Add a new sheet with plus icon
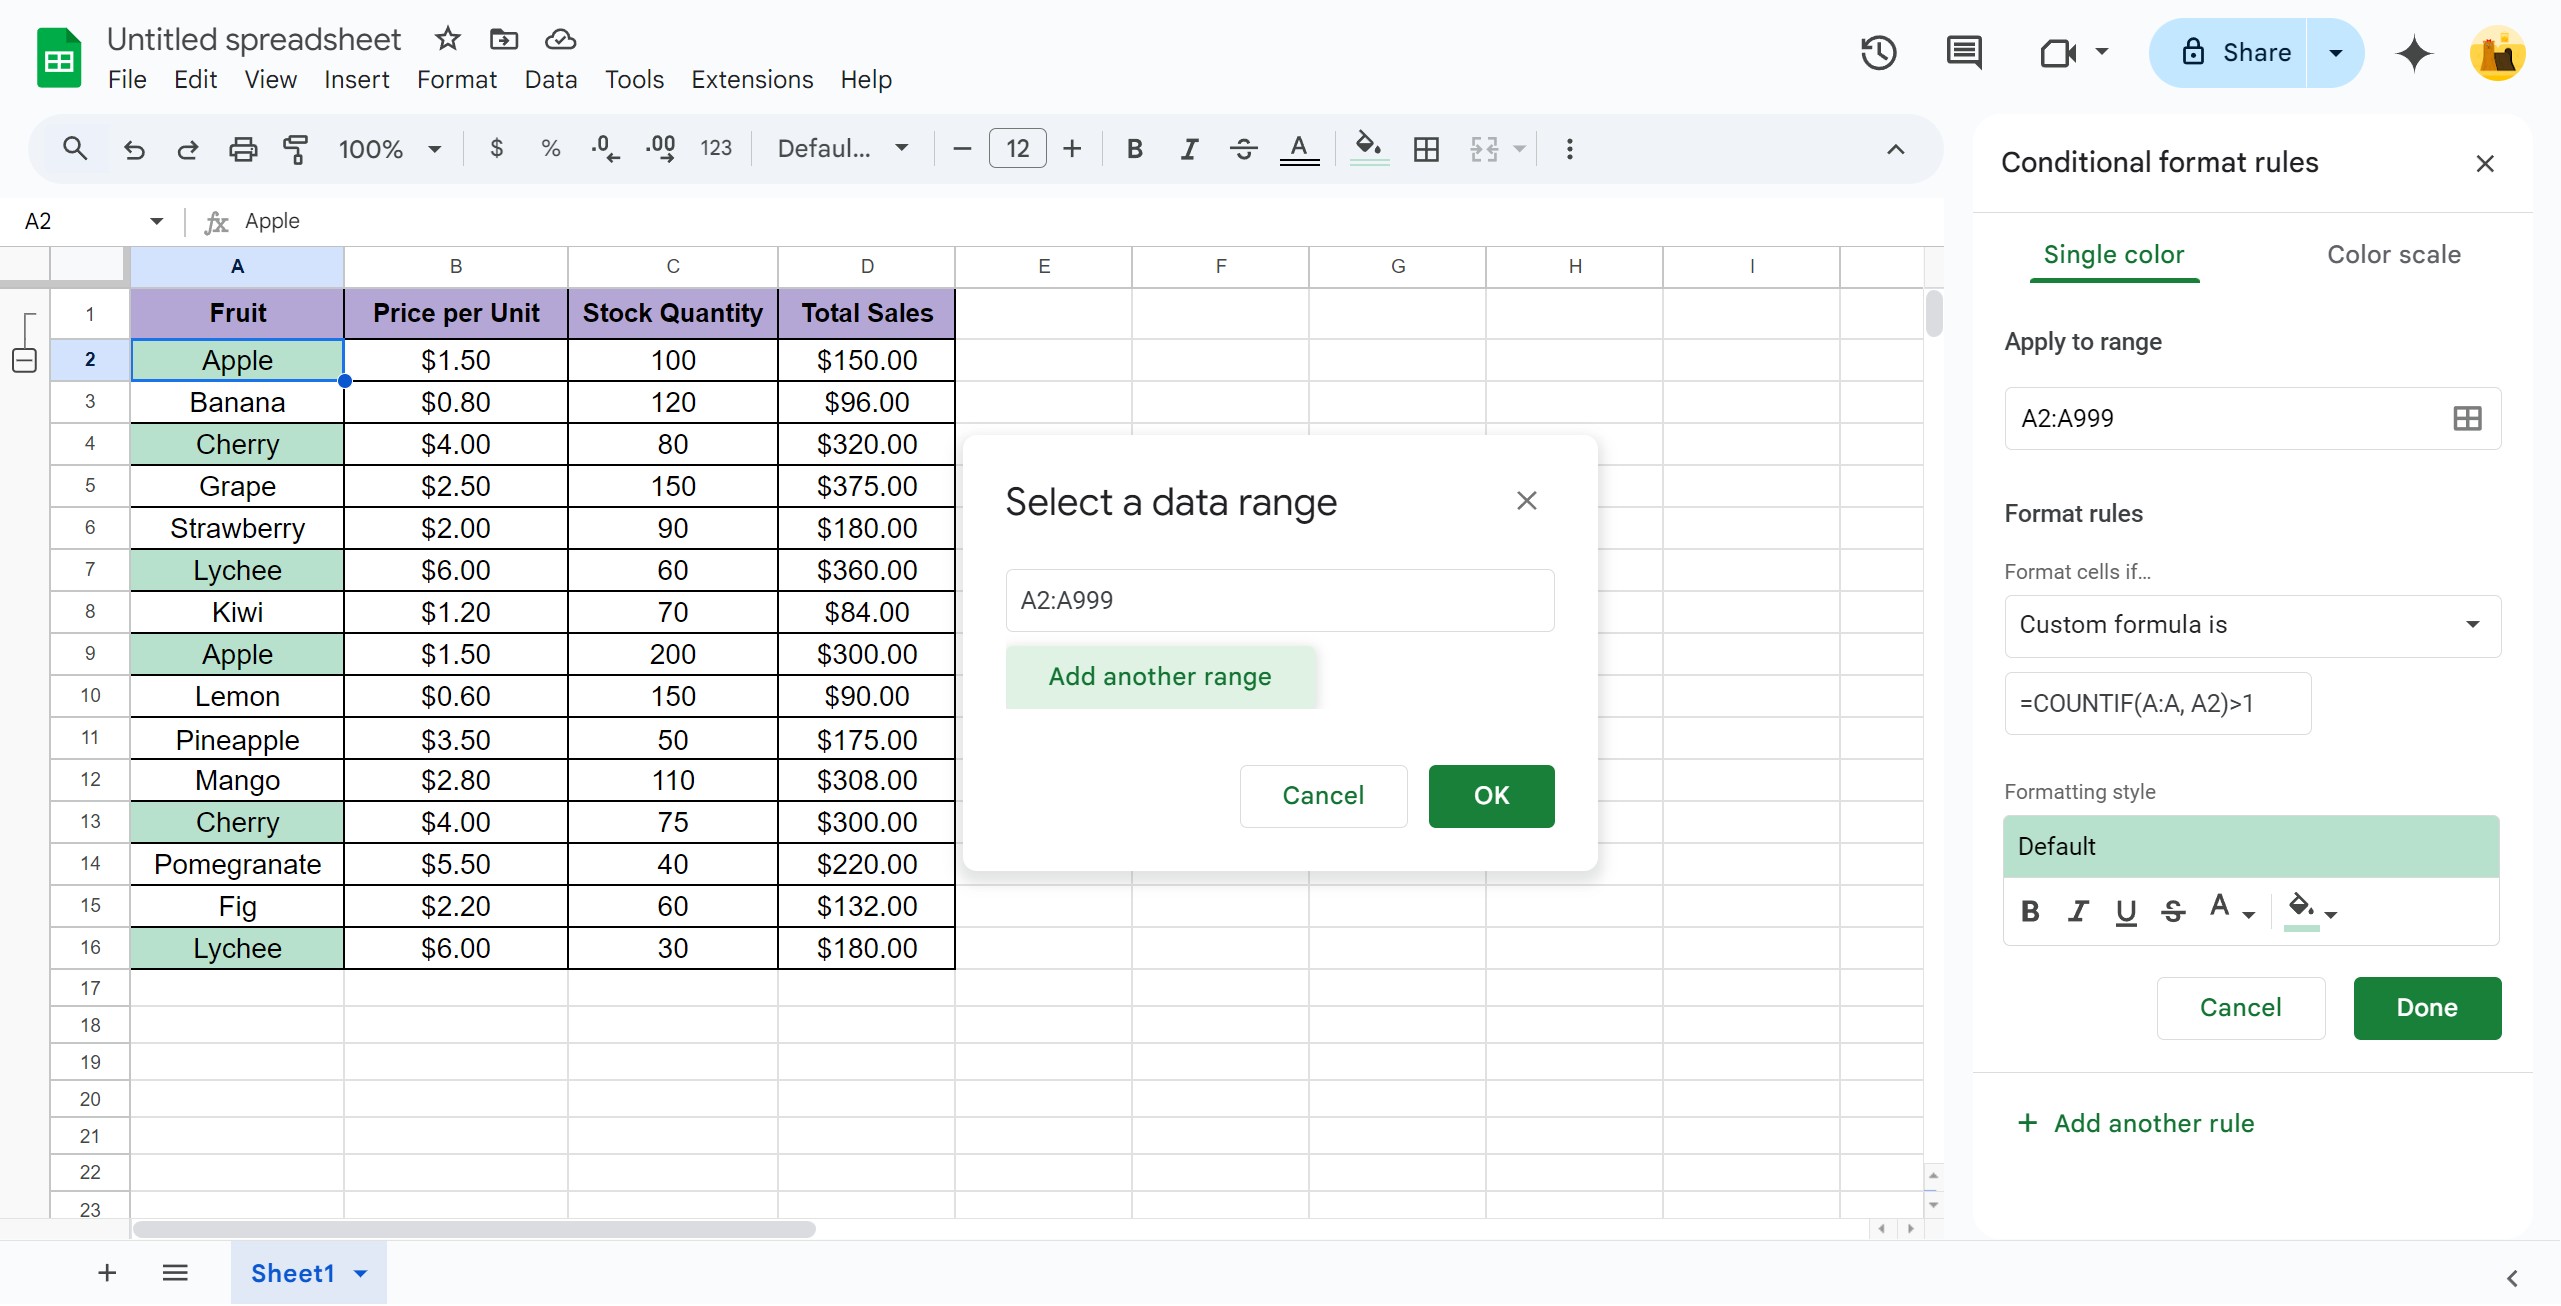The width and height of the screenshot is (2561, 1306). (107, 1272)
